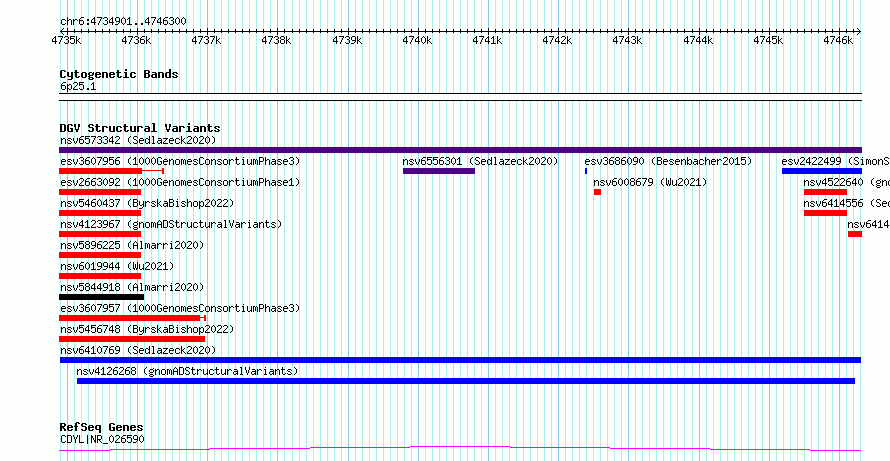Open nsv5460437 (ByrskaBishop2022) label
The width and height of the screenshot is (890, 461).
tap(146, 203)
